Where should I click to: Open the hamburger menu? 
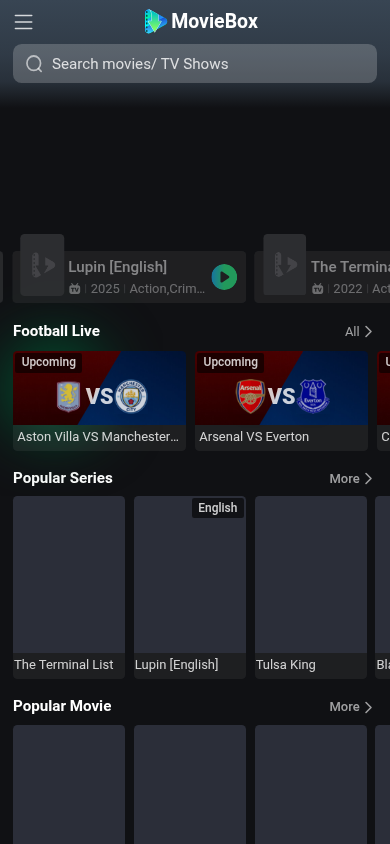(x=24, y=22)
